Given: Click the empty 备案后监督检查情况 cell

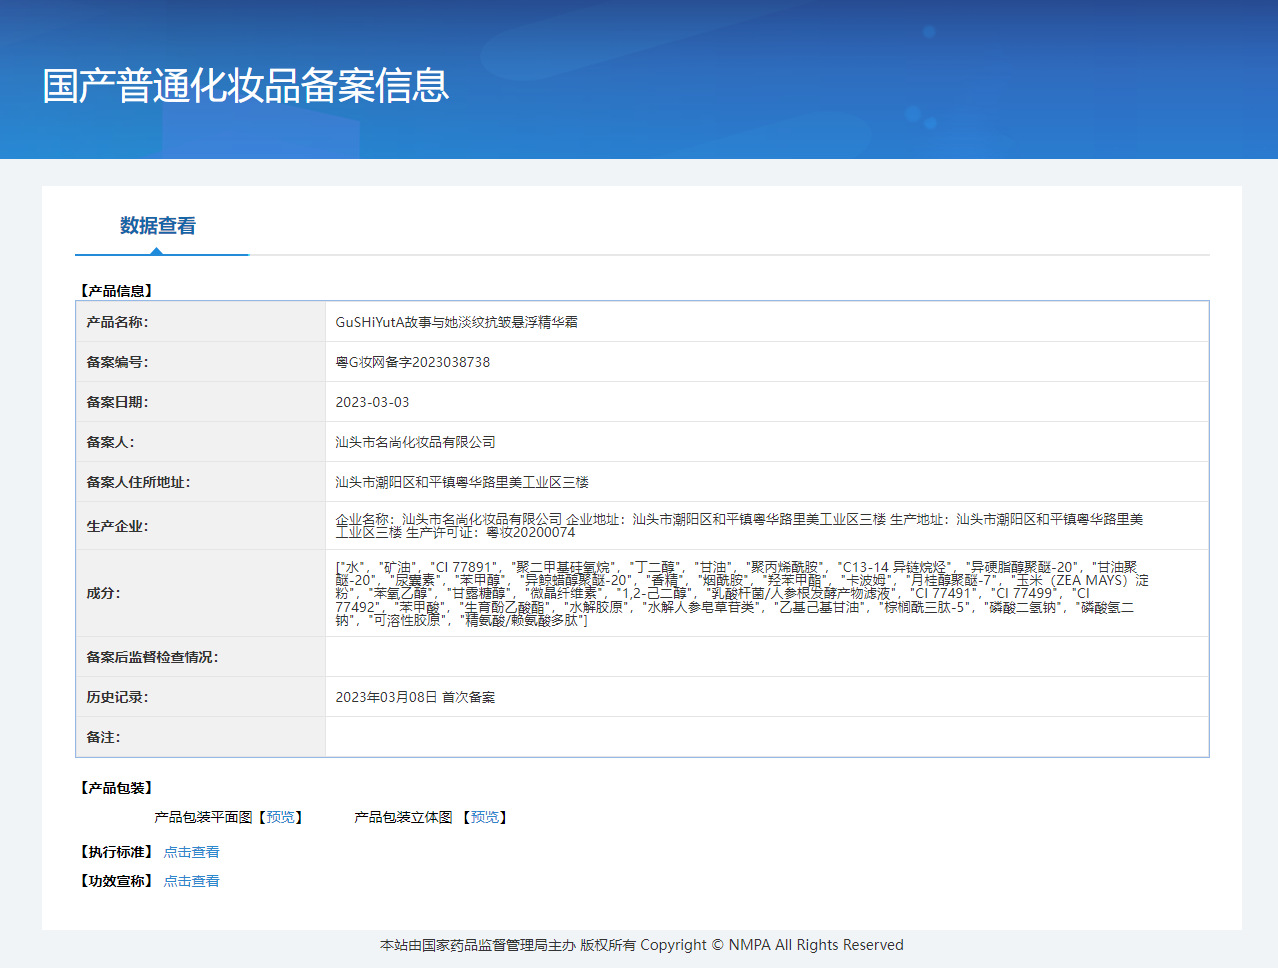Looking at the screenshot, I should 766,657.
